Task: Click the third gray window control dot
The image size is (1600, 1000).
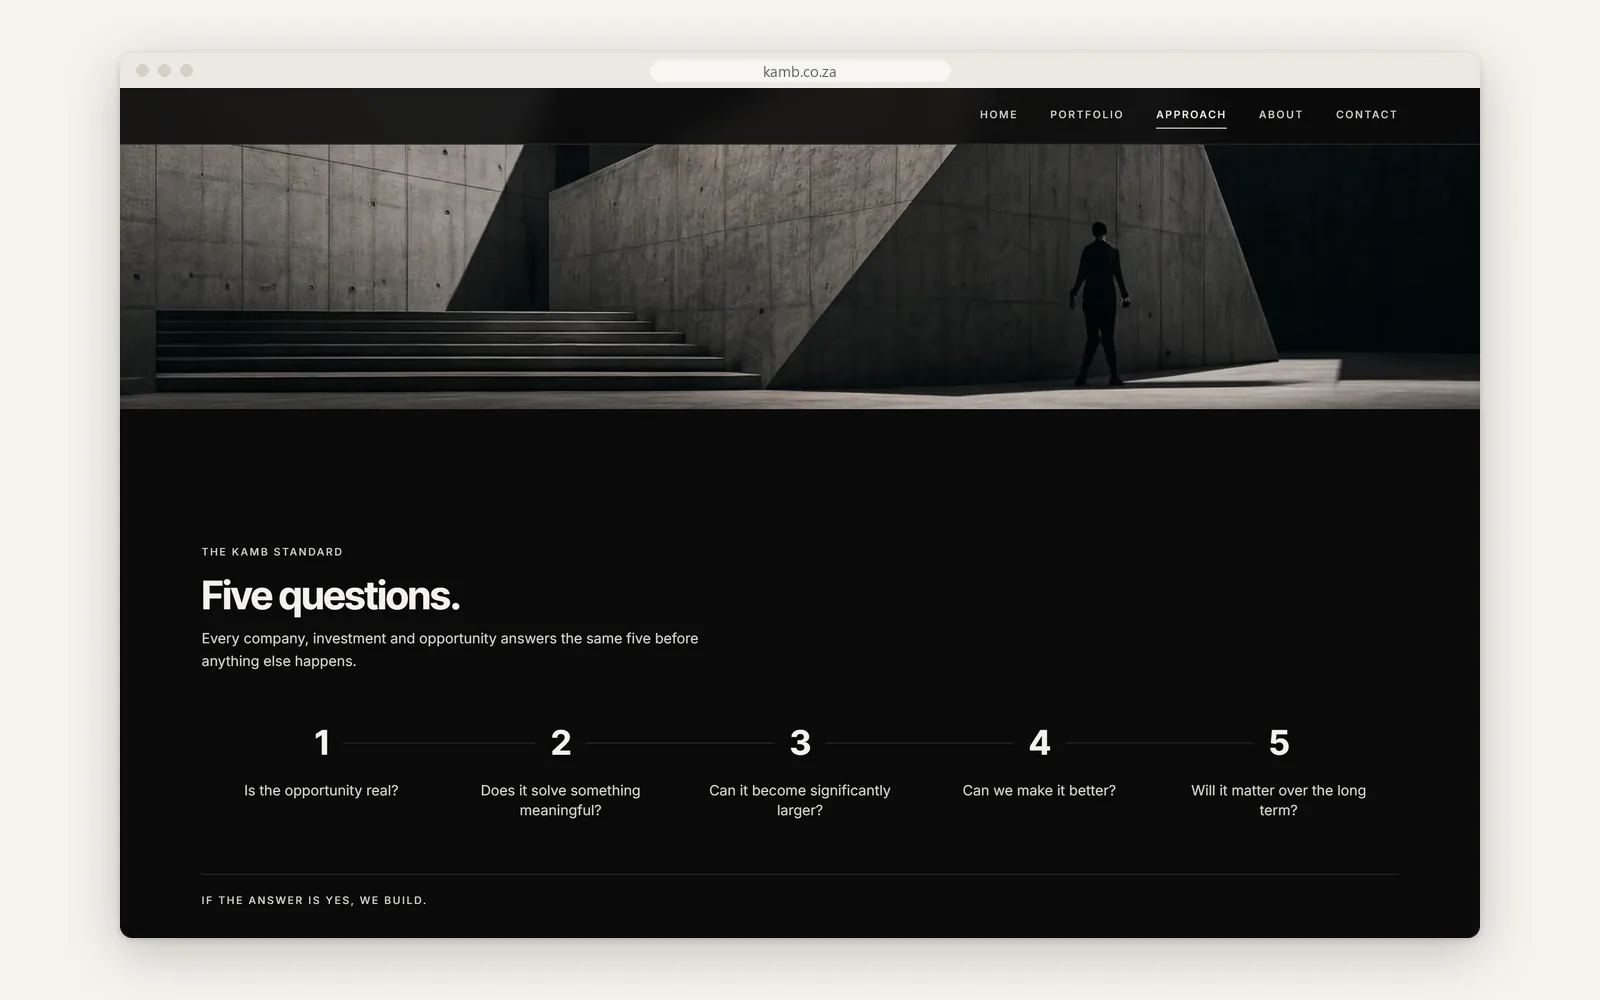Action: pyautogui.click(x=186, y=70)
